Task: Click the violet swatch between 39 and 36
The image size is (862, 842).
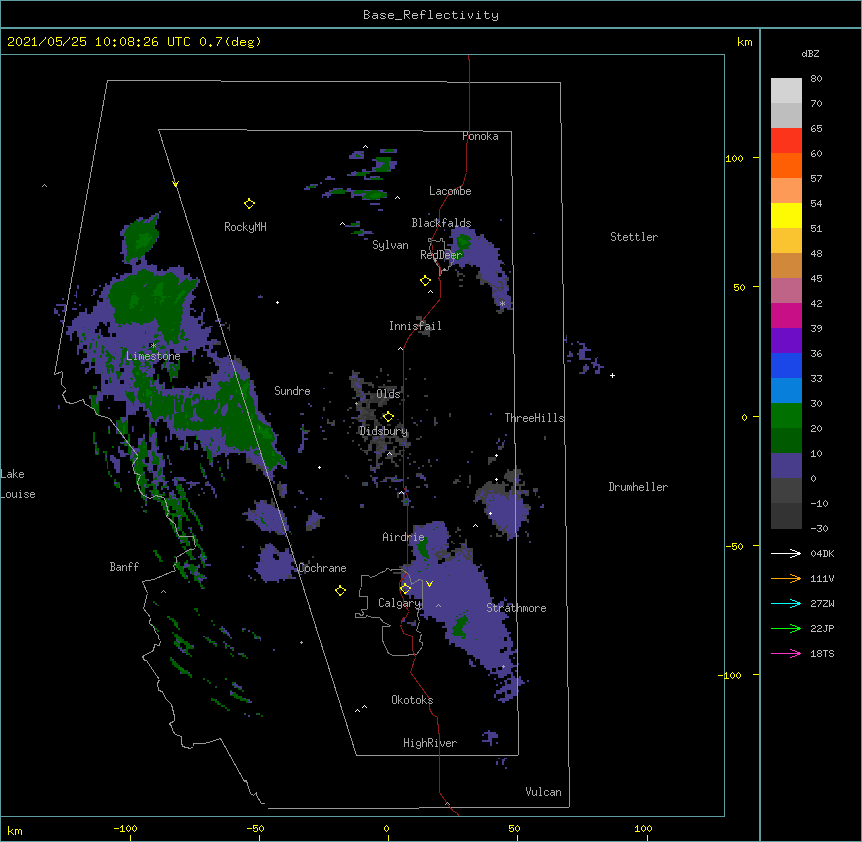Action: coord(786,341)
